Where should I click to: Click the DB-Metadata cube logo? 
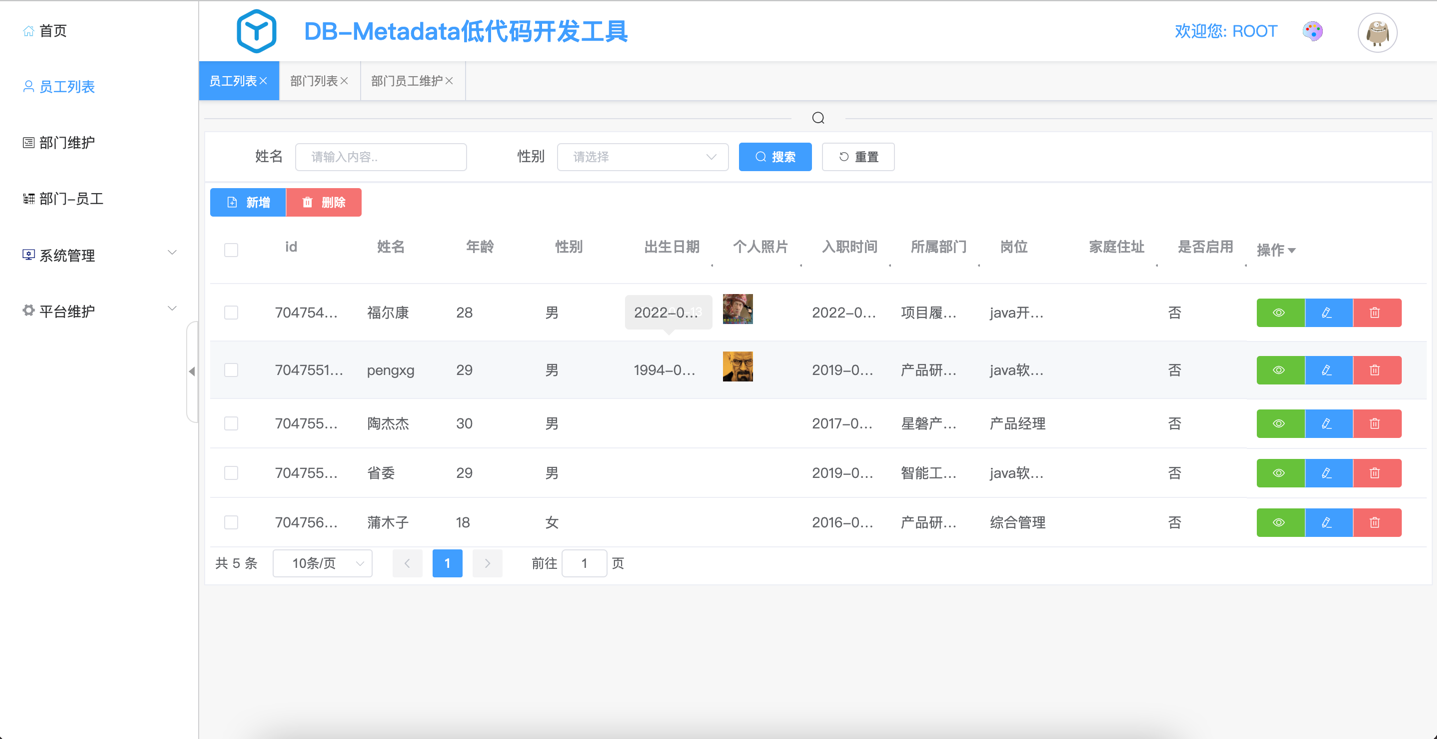256,32
